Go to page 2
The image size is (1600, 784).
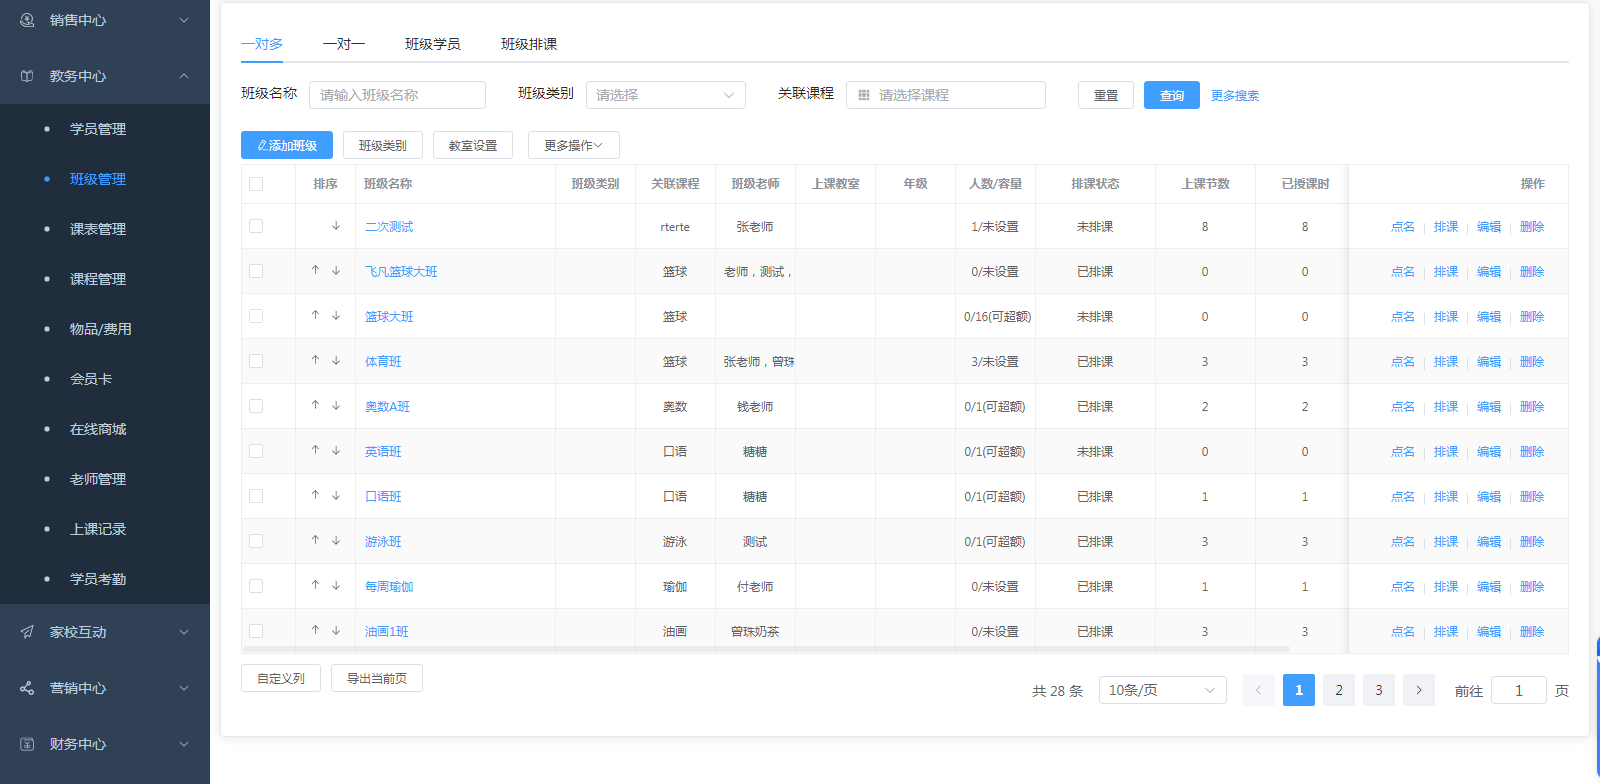1339,690
